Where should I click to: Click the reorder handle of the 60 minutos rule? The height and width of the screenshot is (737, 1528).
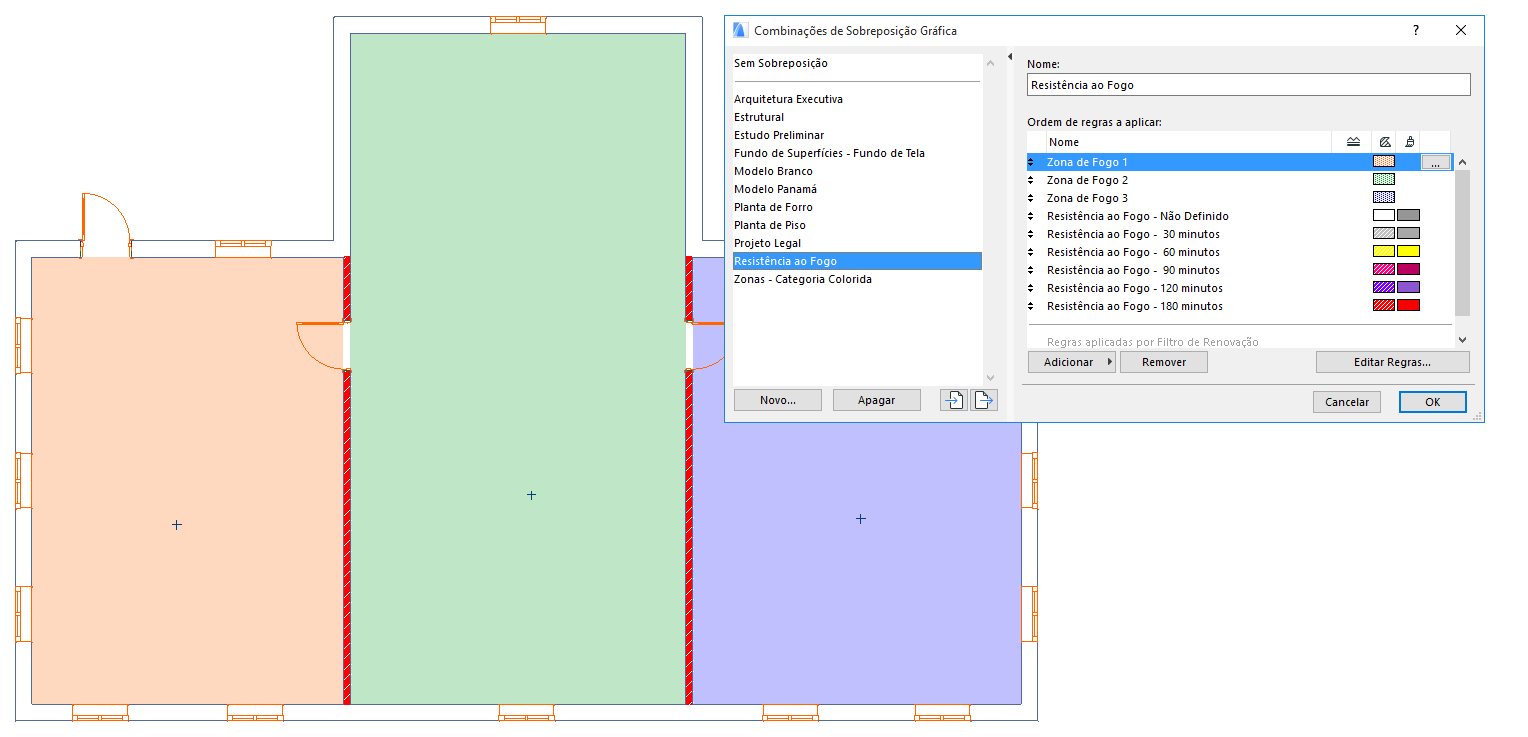click(x=1031, y=252)
